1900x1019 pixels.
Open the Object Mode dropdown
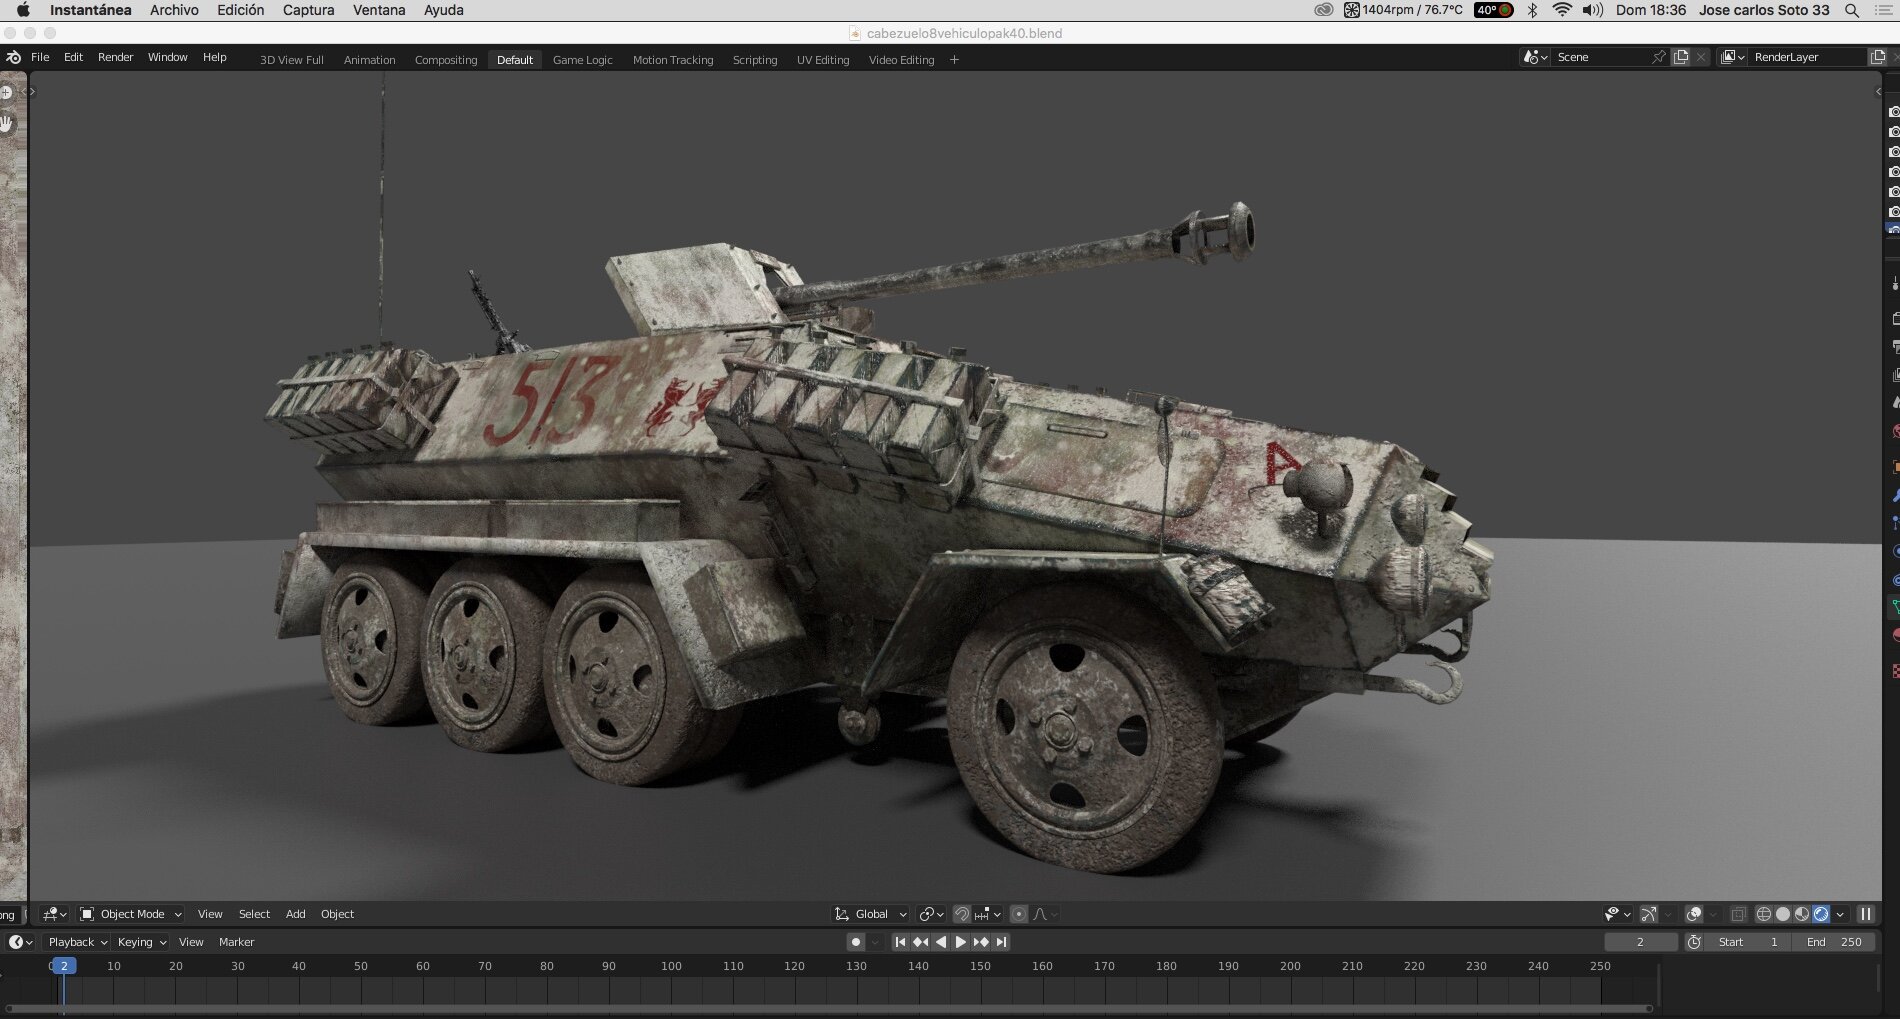click(131, 914)
